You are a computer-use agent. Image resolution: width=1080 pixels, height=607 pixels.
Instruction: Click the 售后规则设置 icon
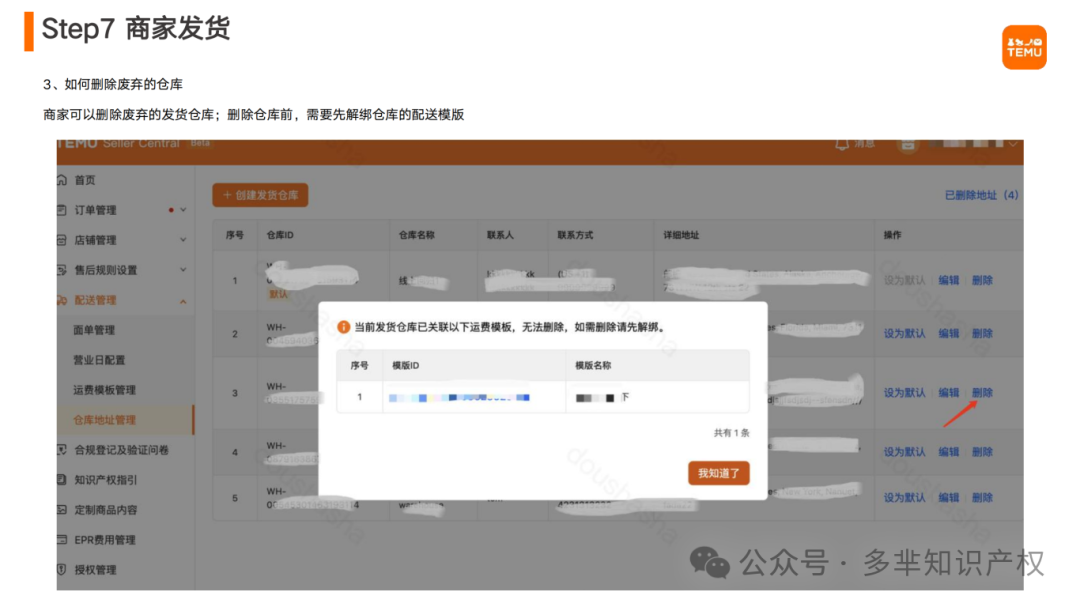(62, 270)
